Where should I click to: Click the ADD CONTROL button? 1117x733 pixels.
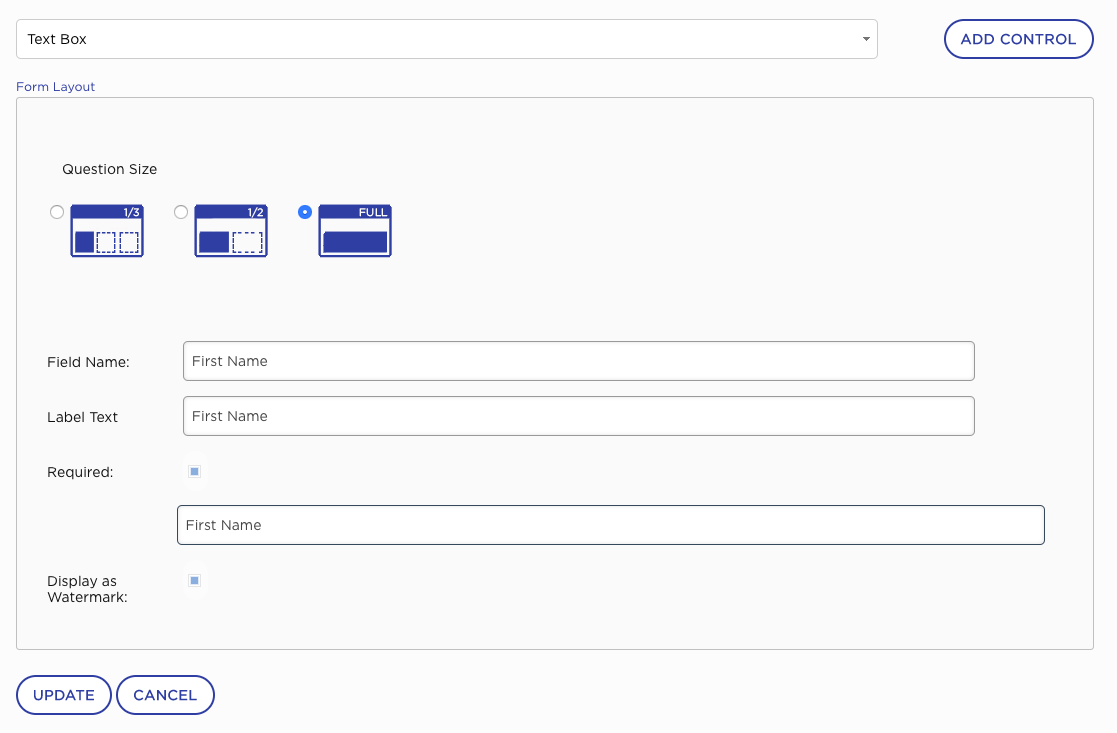point(1018,39)
